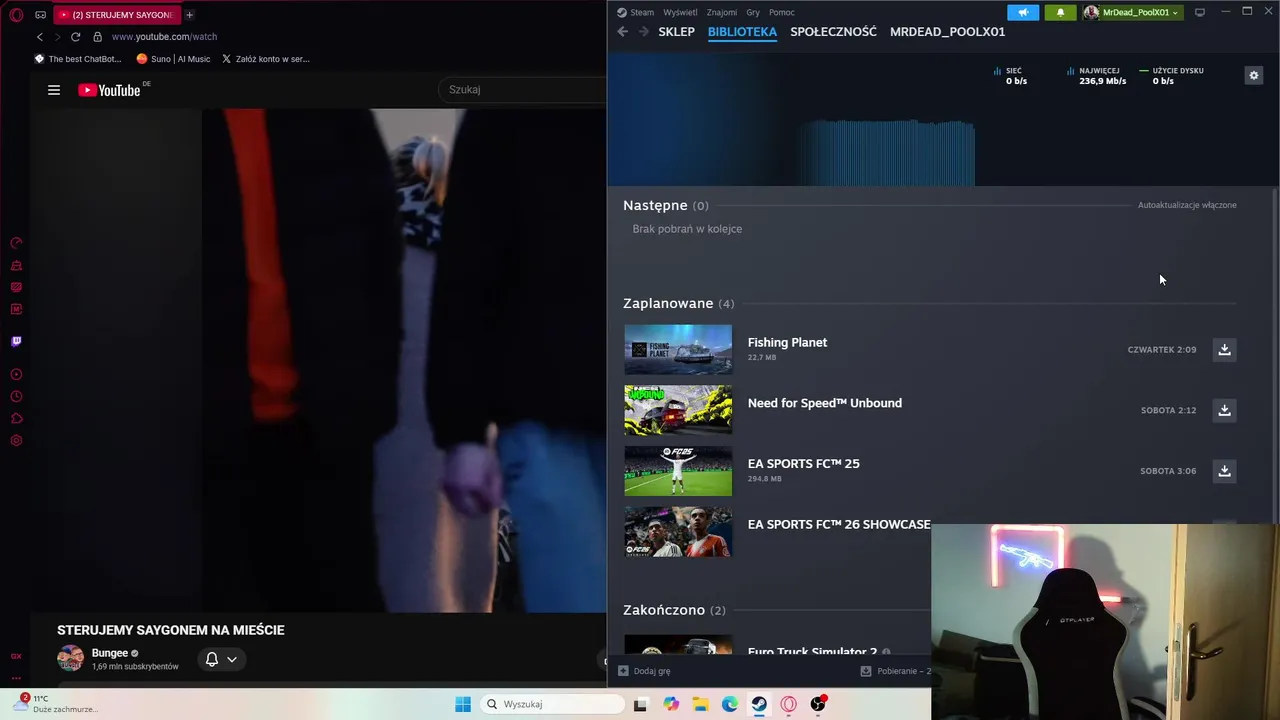Download Fishing Planet update now

pos(1224,350)
